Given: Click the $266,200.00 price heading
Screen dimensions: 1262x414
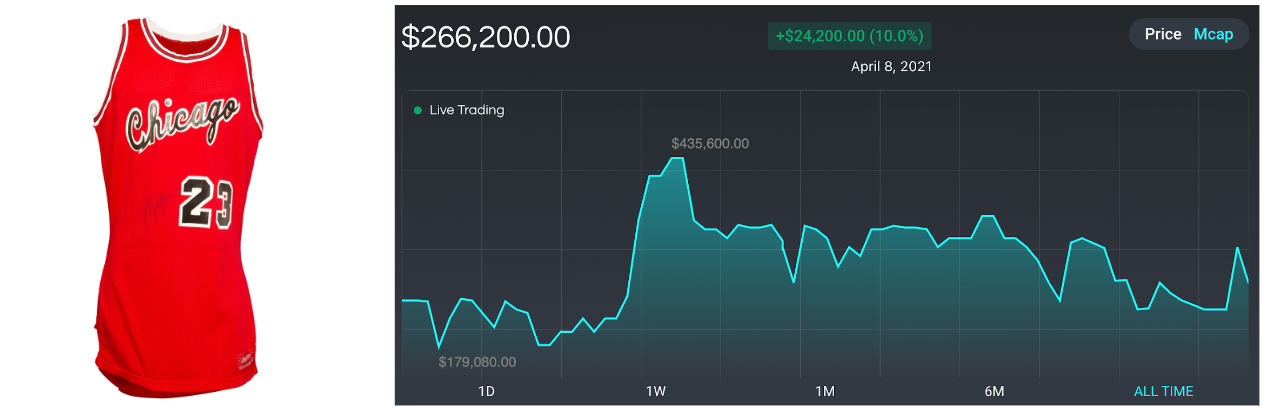Looking at the screenshot, I should 486,37.
